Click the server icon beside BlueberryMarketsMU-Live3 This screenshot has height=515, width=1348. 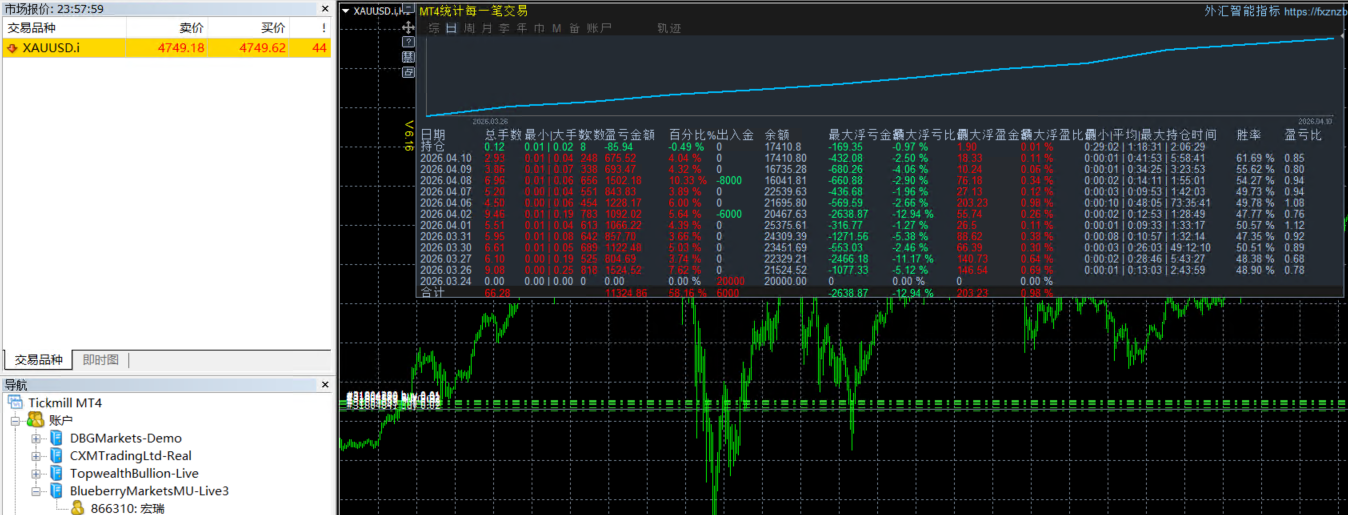click(x=57, y=491)
